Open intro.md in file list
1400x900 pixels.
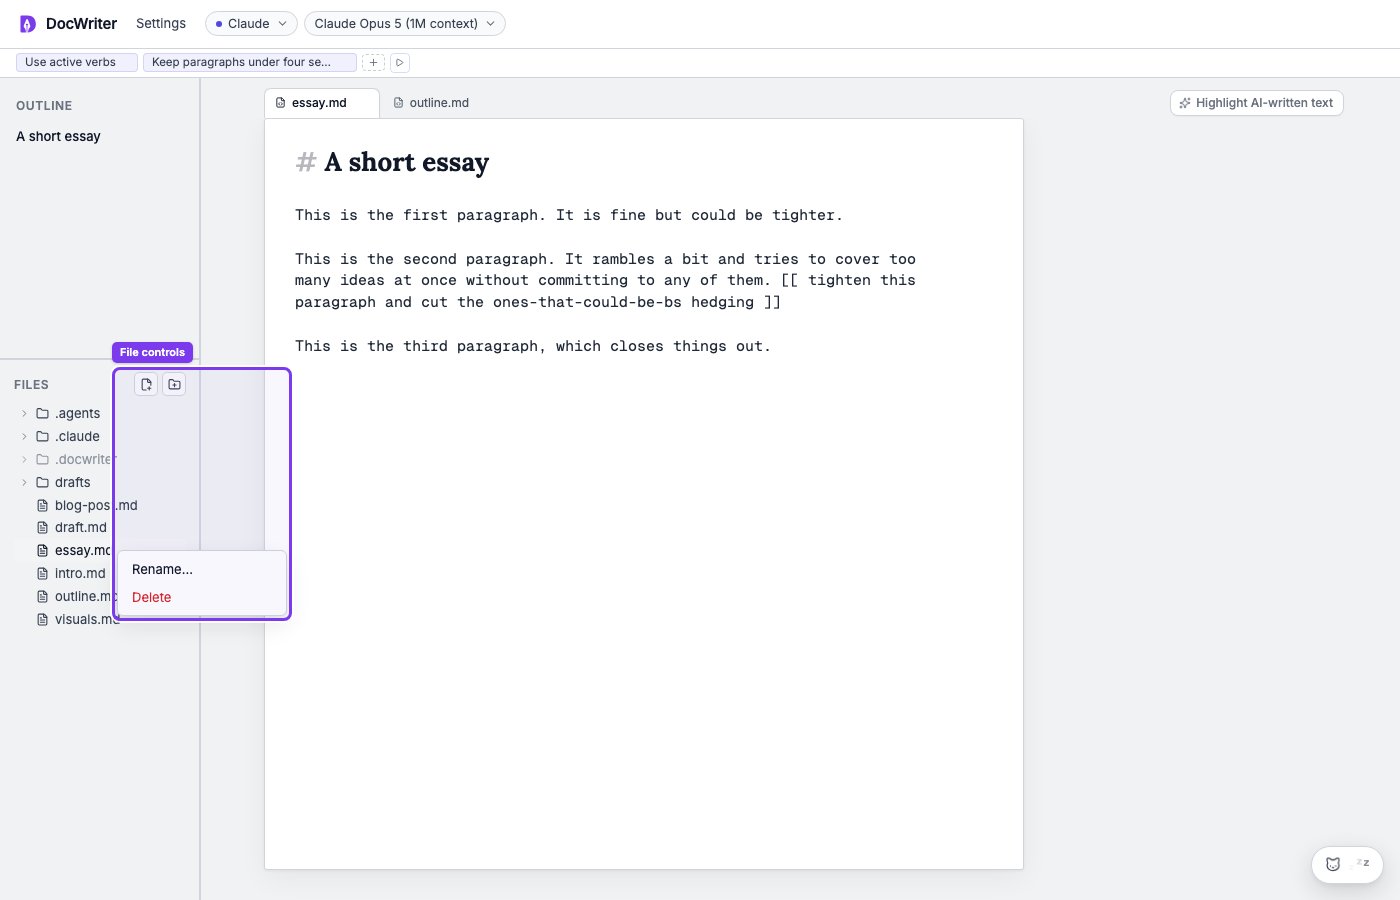coord(100,573)
